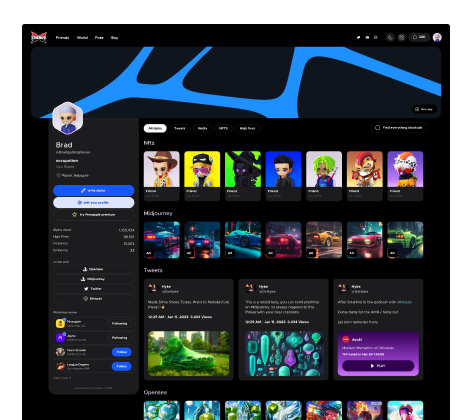Open the green-haired NFT card
The image size is (472, 420).
point(324,176)
